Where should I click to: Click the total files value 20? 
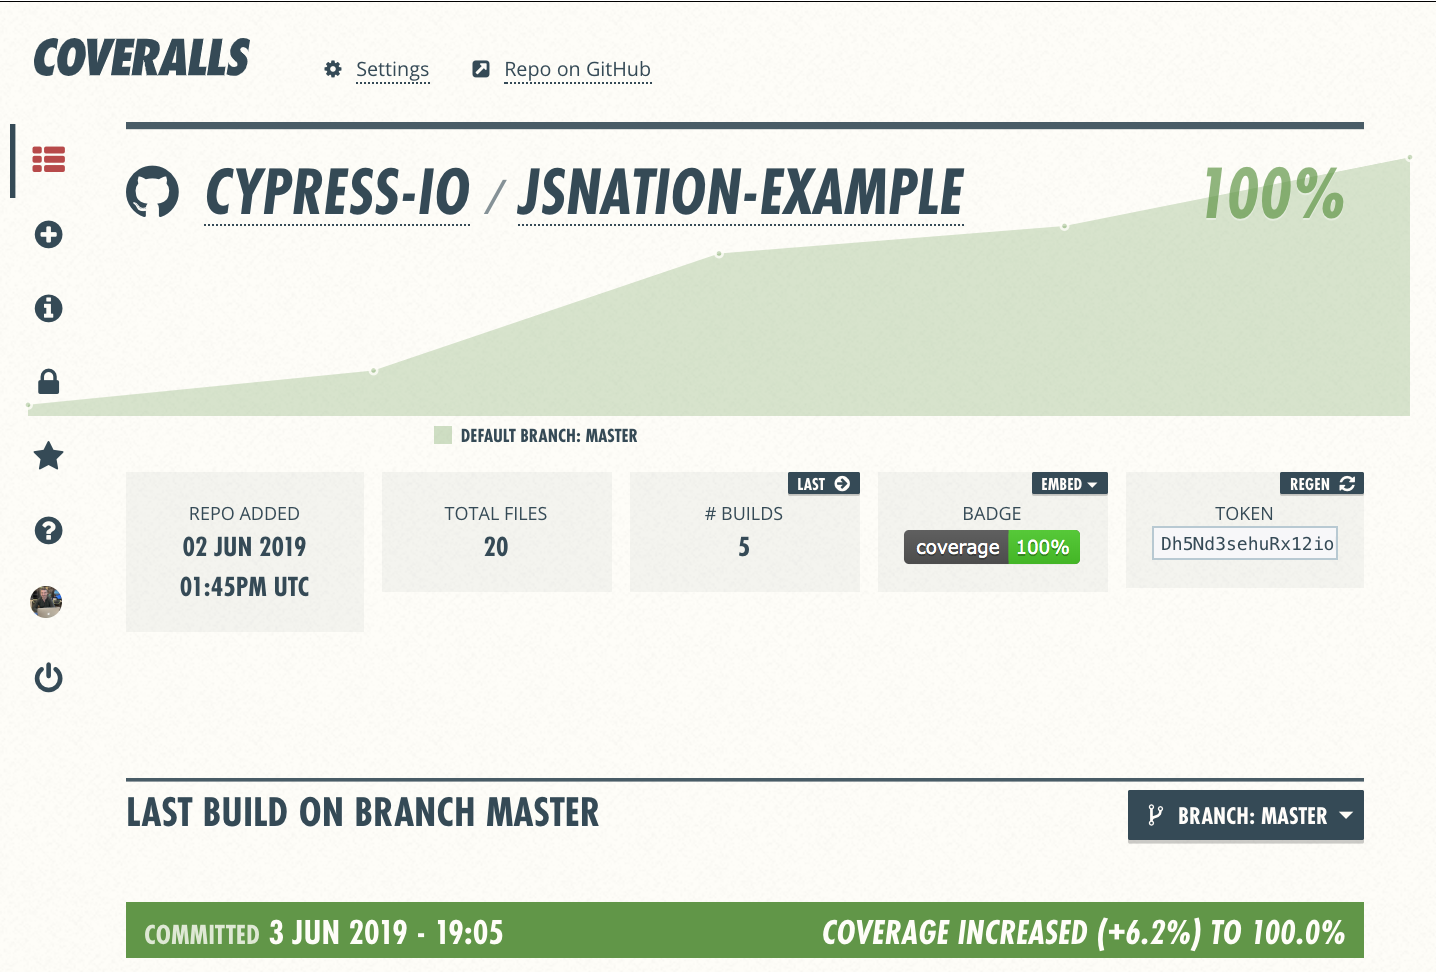coord(496,547)
